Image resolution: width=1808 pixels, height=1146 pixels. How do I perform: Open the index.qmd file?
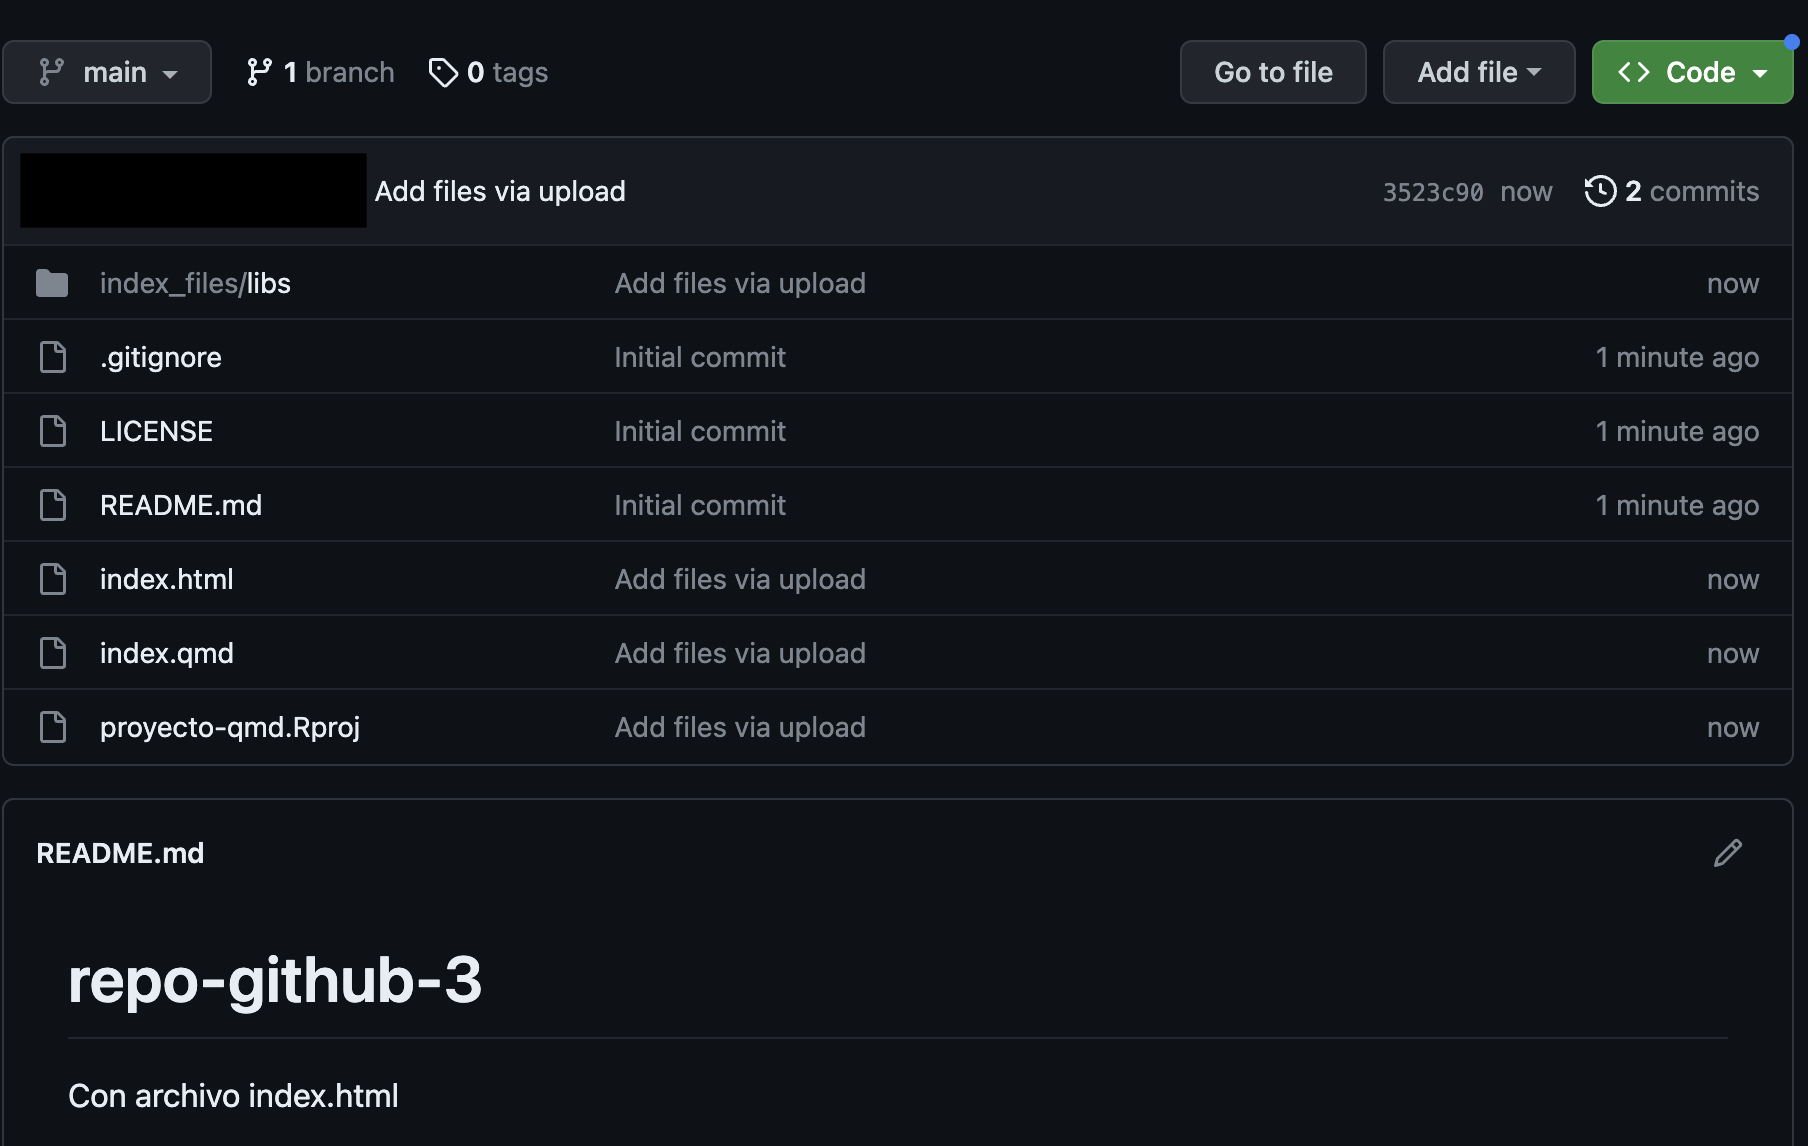166,653
